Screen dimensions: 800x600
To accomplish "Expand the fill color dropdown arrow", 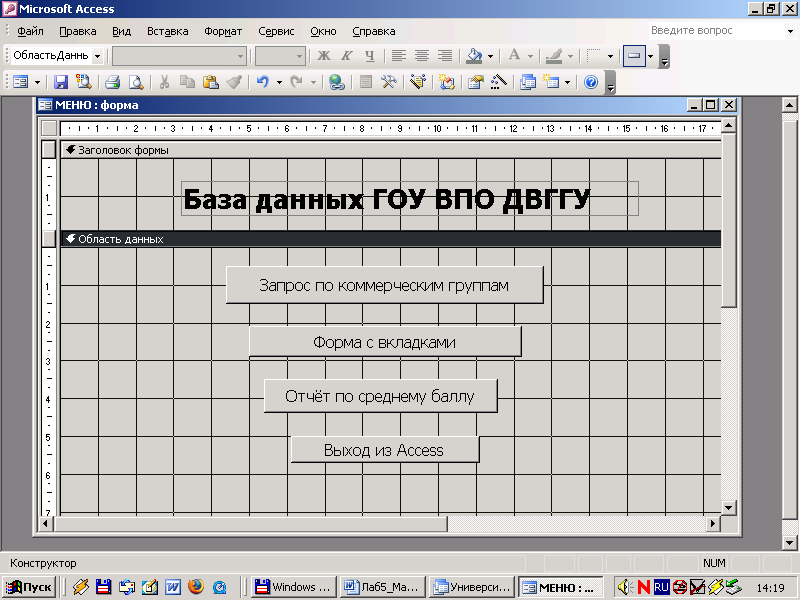I will [x=490, y=56].
